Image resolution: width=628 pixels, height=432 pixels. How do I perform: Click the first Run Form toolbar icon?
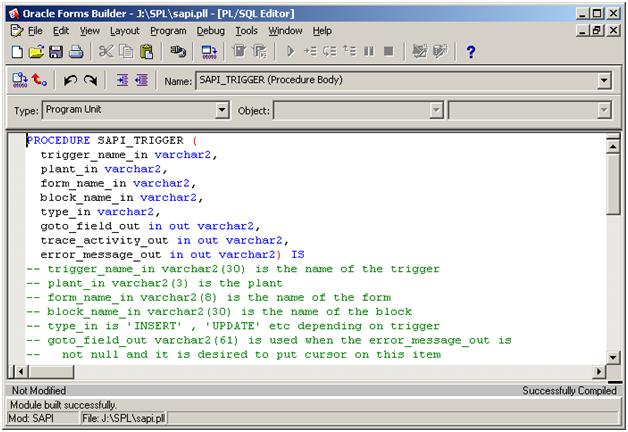(x=240, y=52)
